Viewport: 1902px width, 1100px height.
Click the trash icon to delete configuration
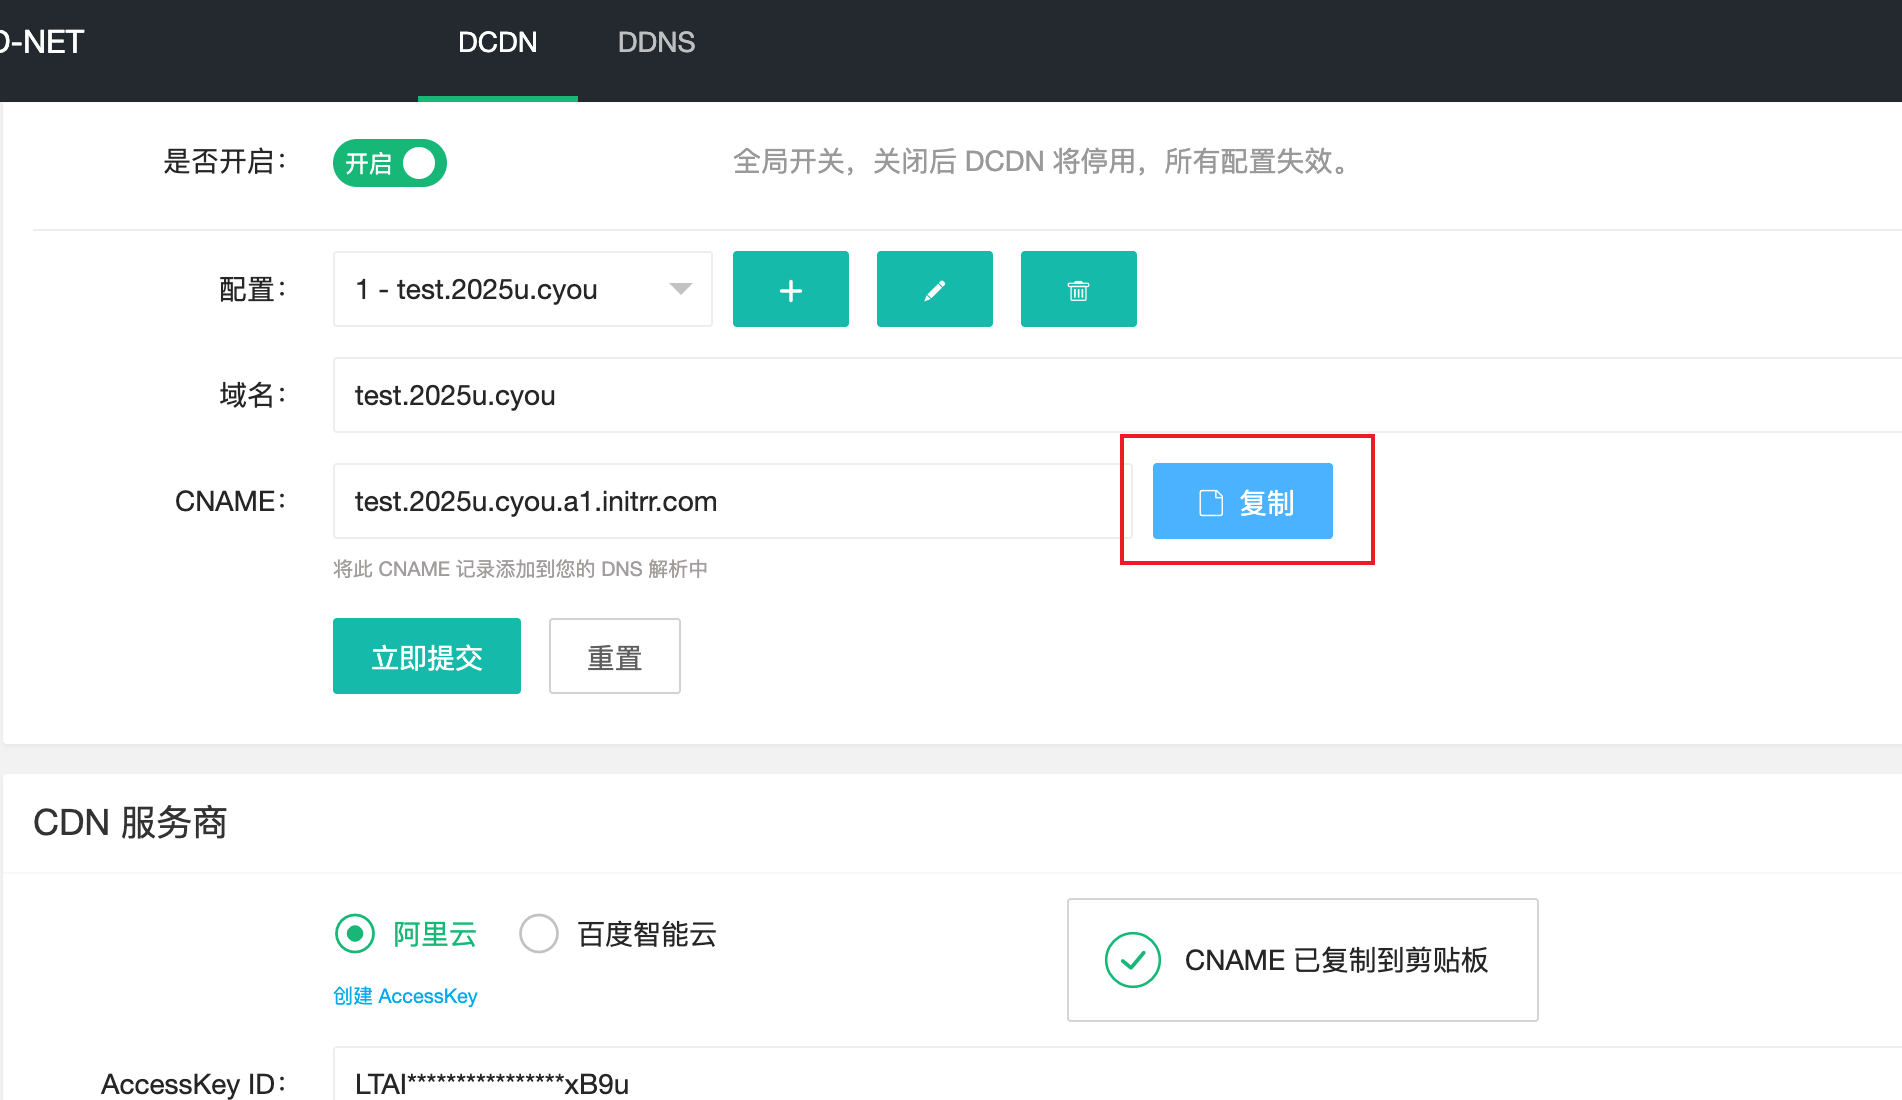click(1078, 289)
